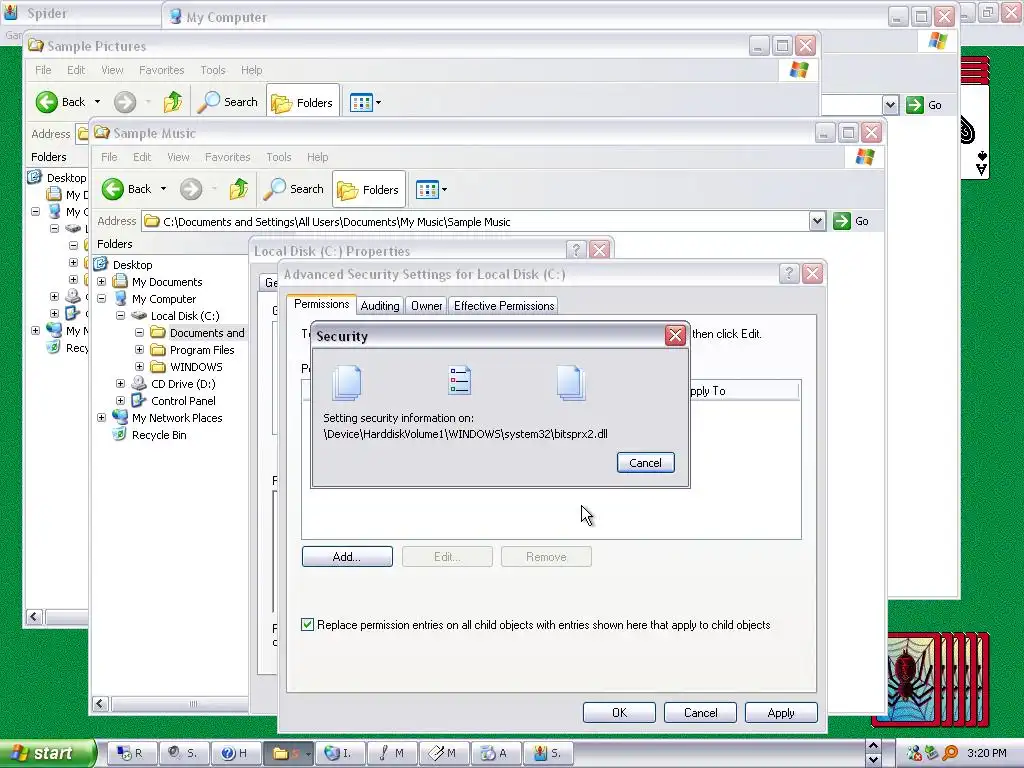Image resolution: width=1024 pixels, height=768 pixels.
Task: Open File menu in Sample Music window
Action: coord(109,157)
